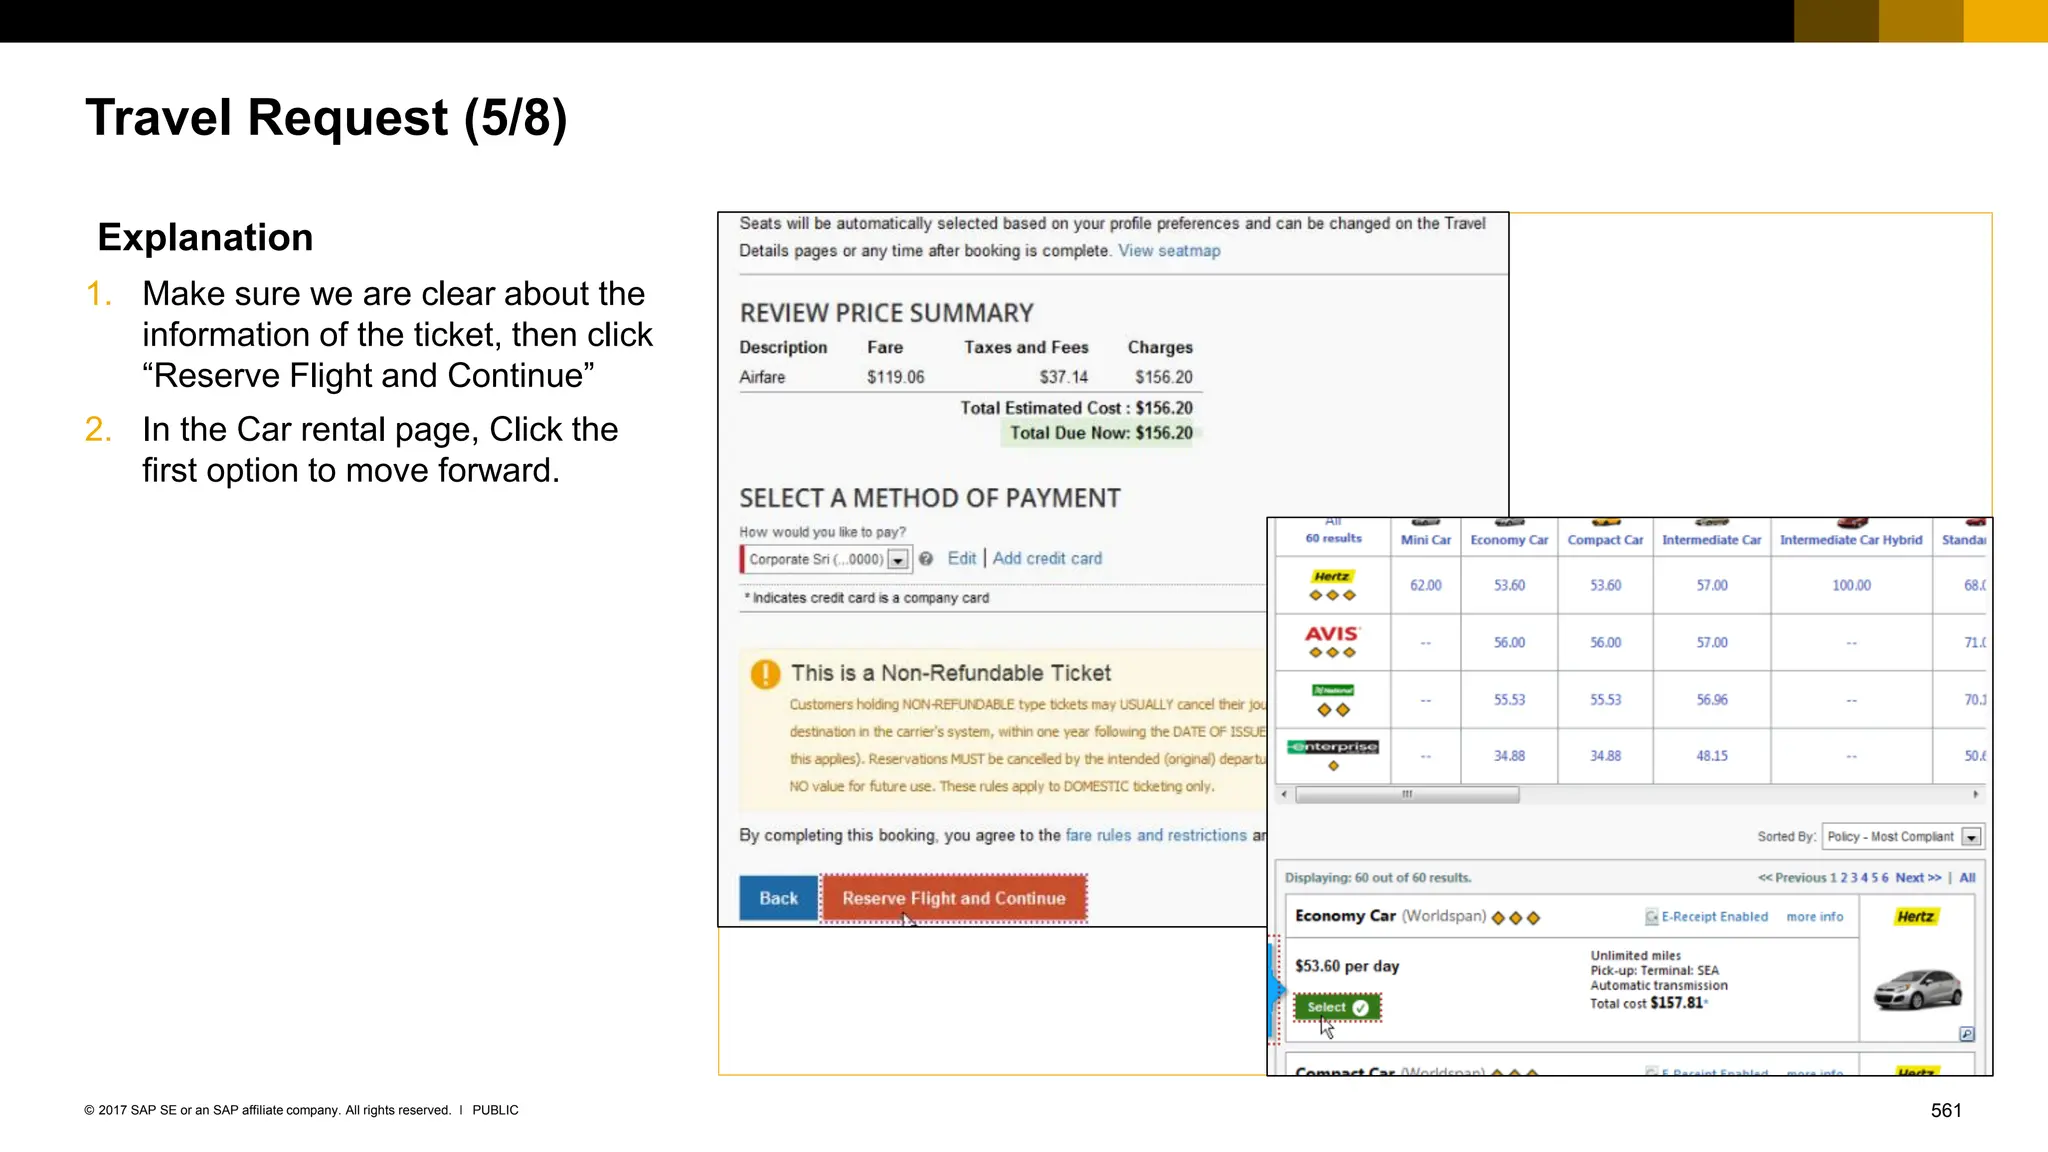Click the Airfare charges value $156.20
2048x1152 pixels.
(x=1163, y=377)
